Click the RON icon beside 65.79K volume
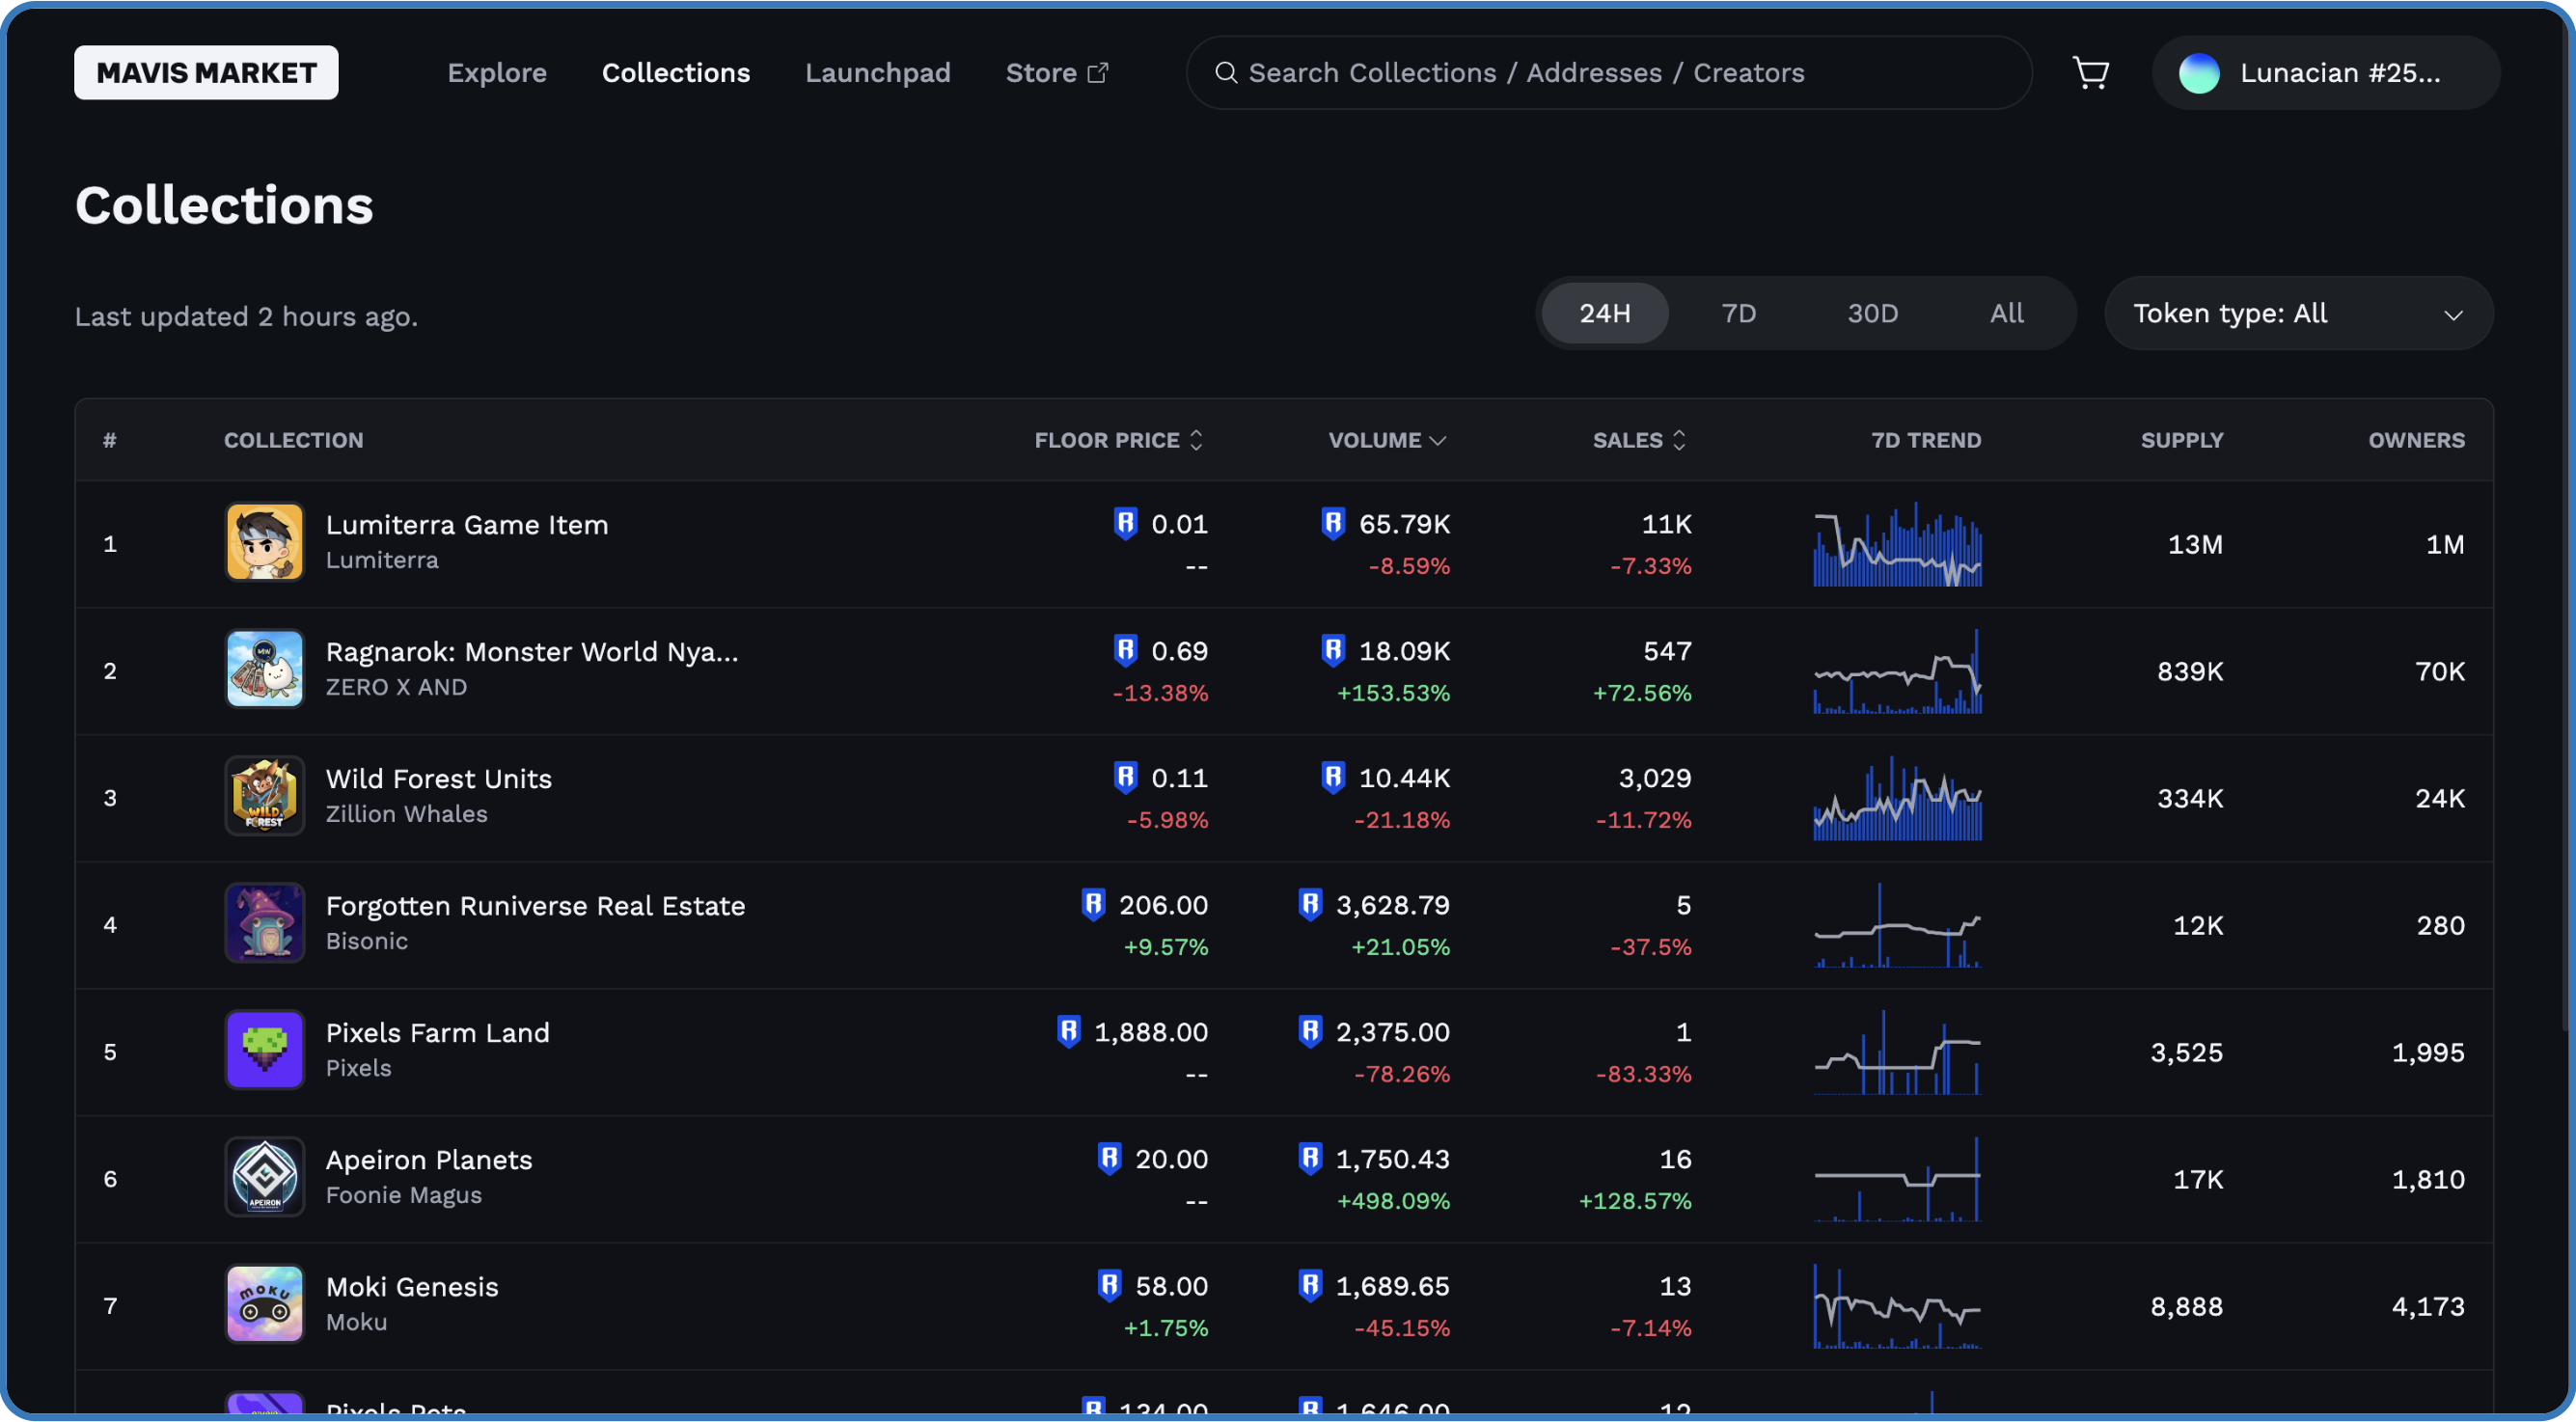 coord(1333,523)
